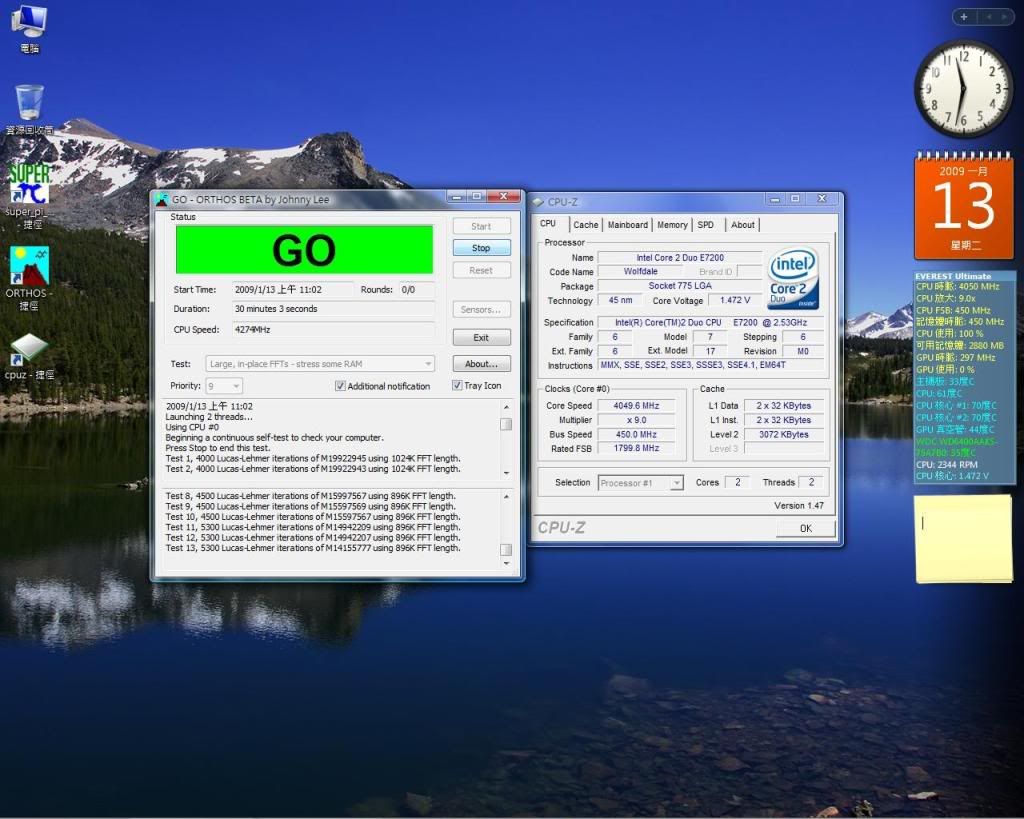Click the ORTHOS title bar app icon

point(162,199)
